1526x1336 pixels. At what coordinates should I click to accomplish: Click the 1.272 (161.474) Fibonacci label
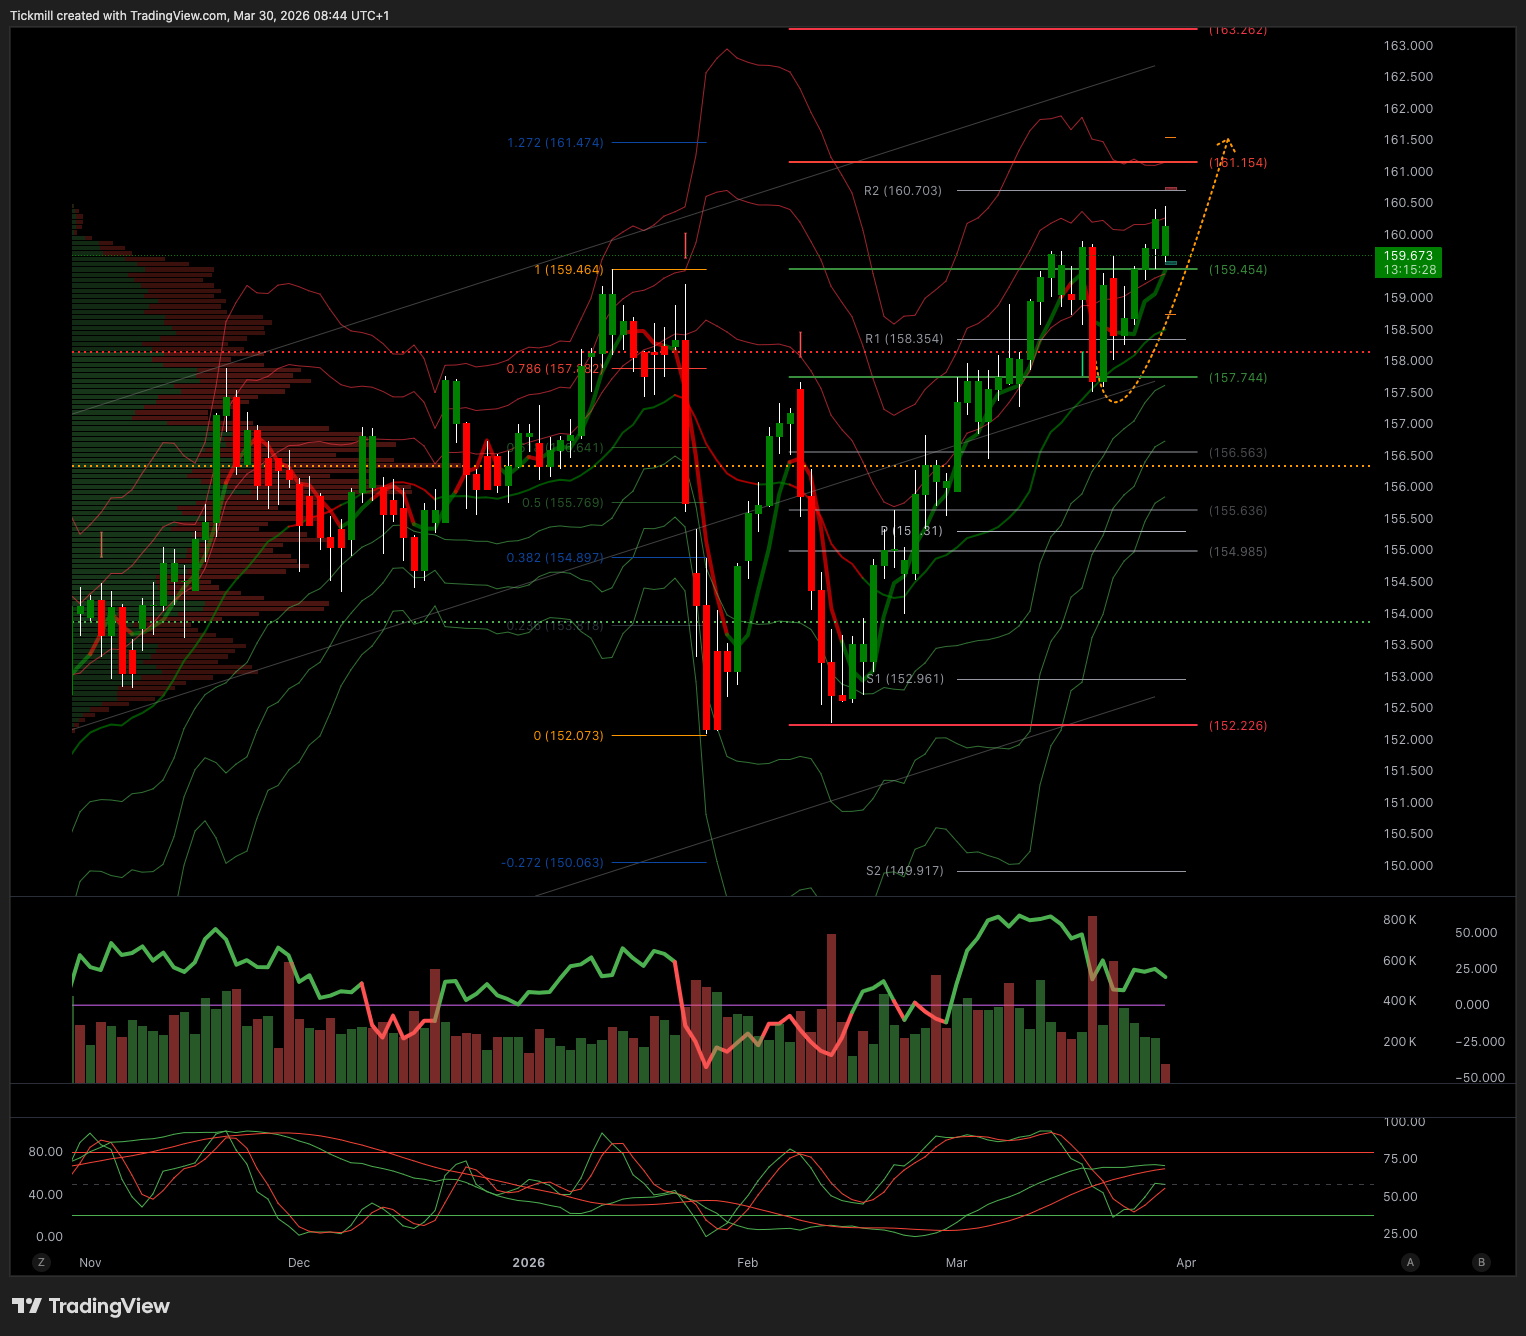click(x=555, y=143)
